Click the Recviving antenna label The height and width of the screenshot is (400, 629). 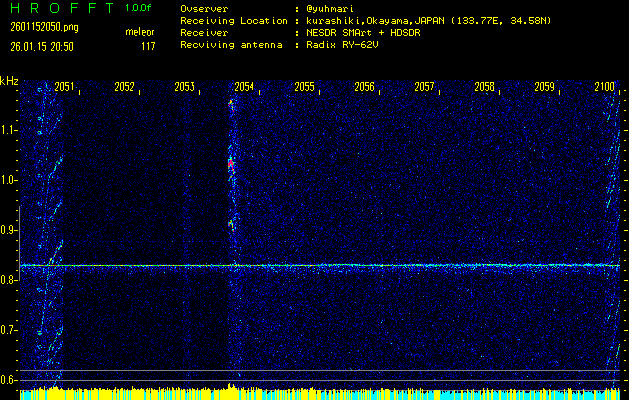coord(231,45)
